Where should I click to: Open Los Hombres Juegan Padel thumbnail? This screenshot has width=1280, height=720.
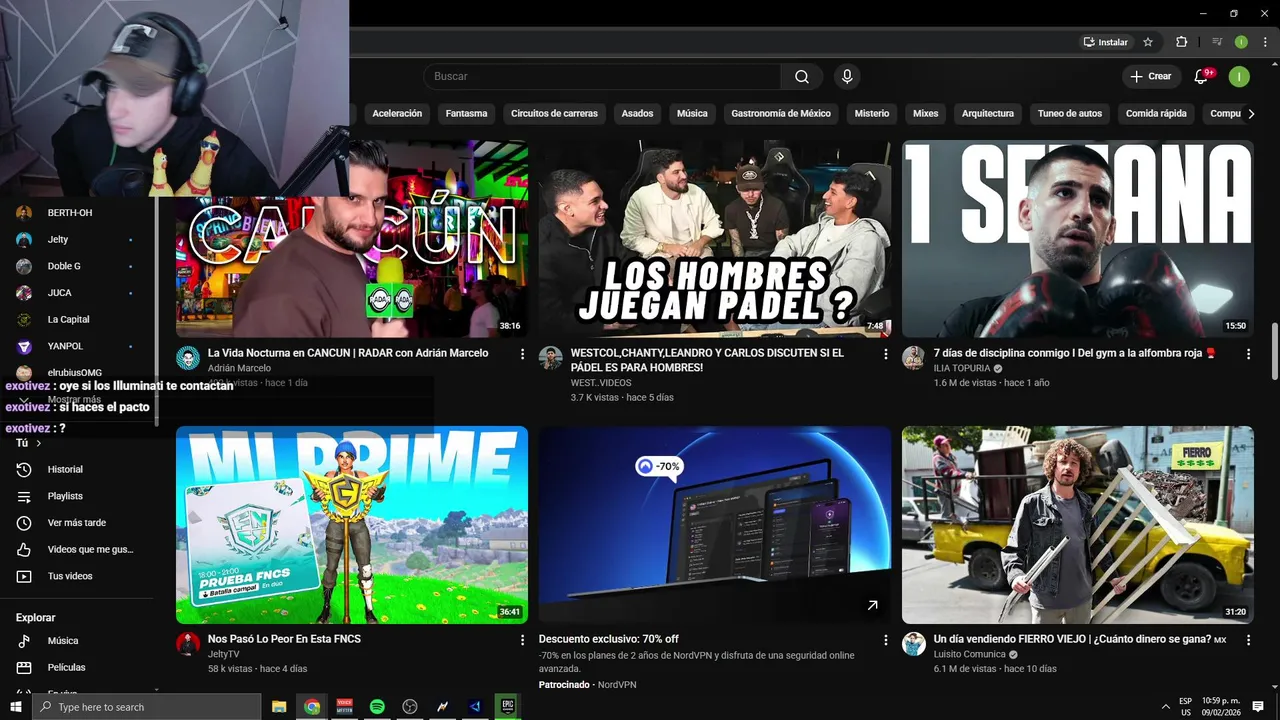pyautogui.click(x=714, y=239)
